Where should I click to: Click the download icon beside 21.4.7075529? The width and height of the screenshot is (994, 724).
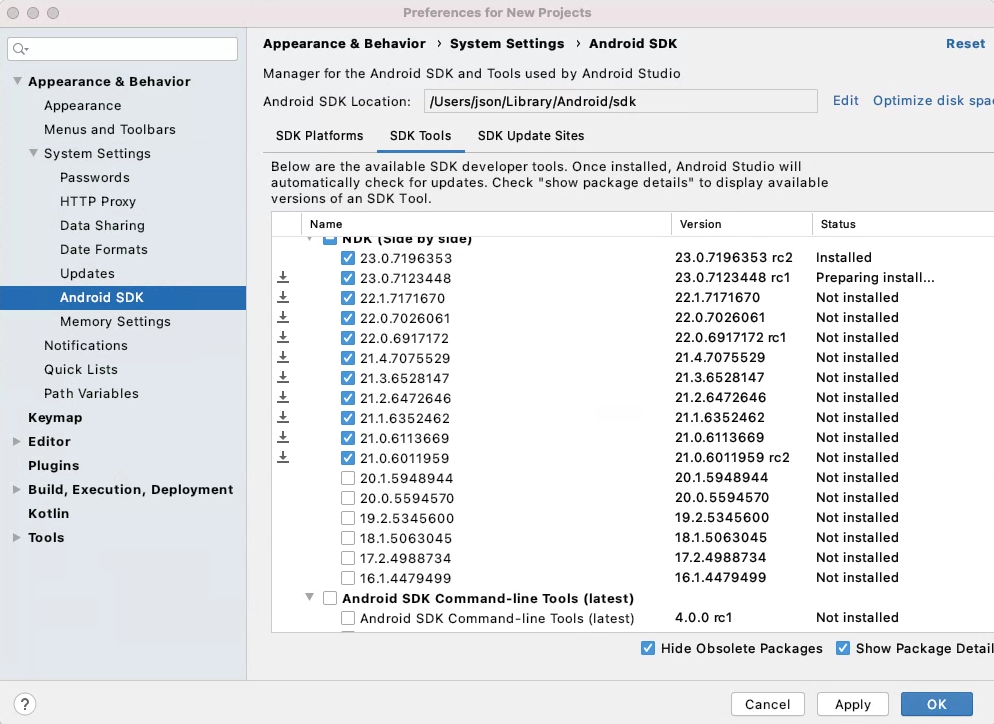pyautogui.click(x=283, y=357)
